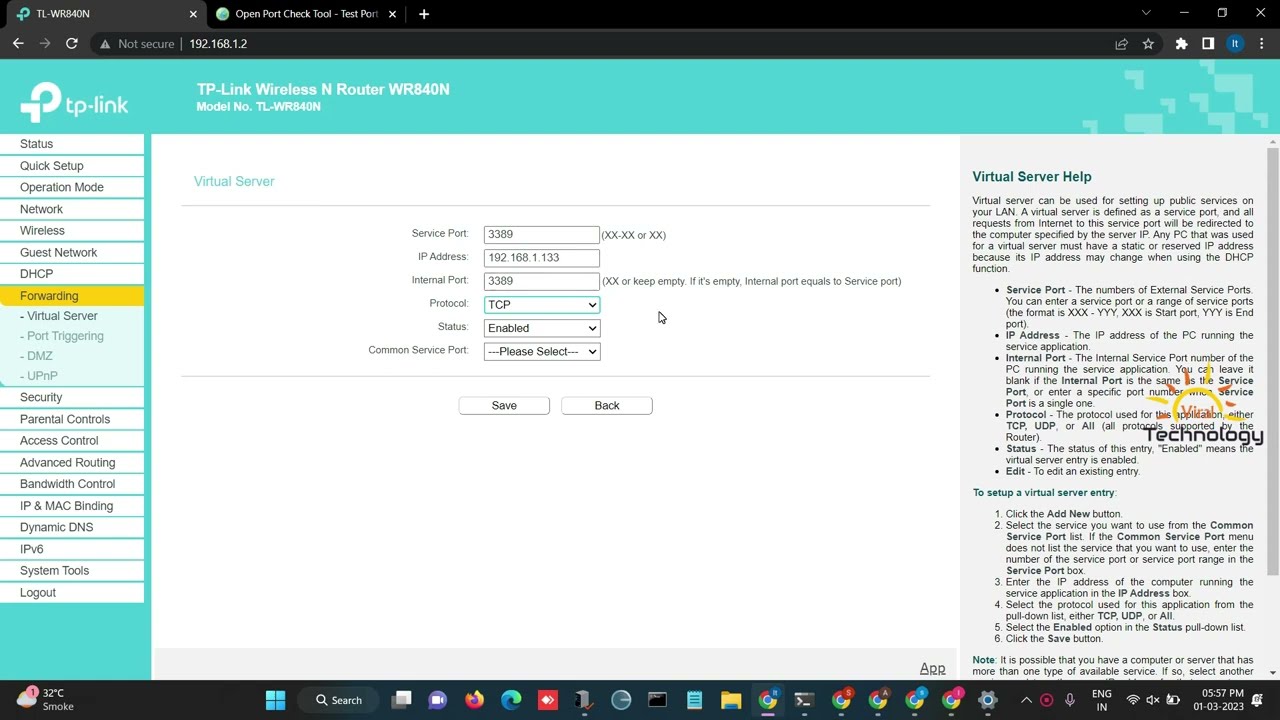Image resolution: width=1280 pixels, height=720 pixels.
Task: Open the Settings gear in the taskbar
Action: [x=987, y=700]
